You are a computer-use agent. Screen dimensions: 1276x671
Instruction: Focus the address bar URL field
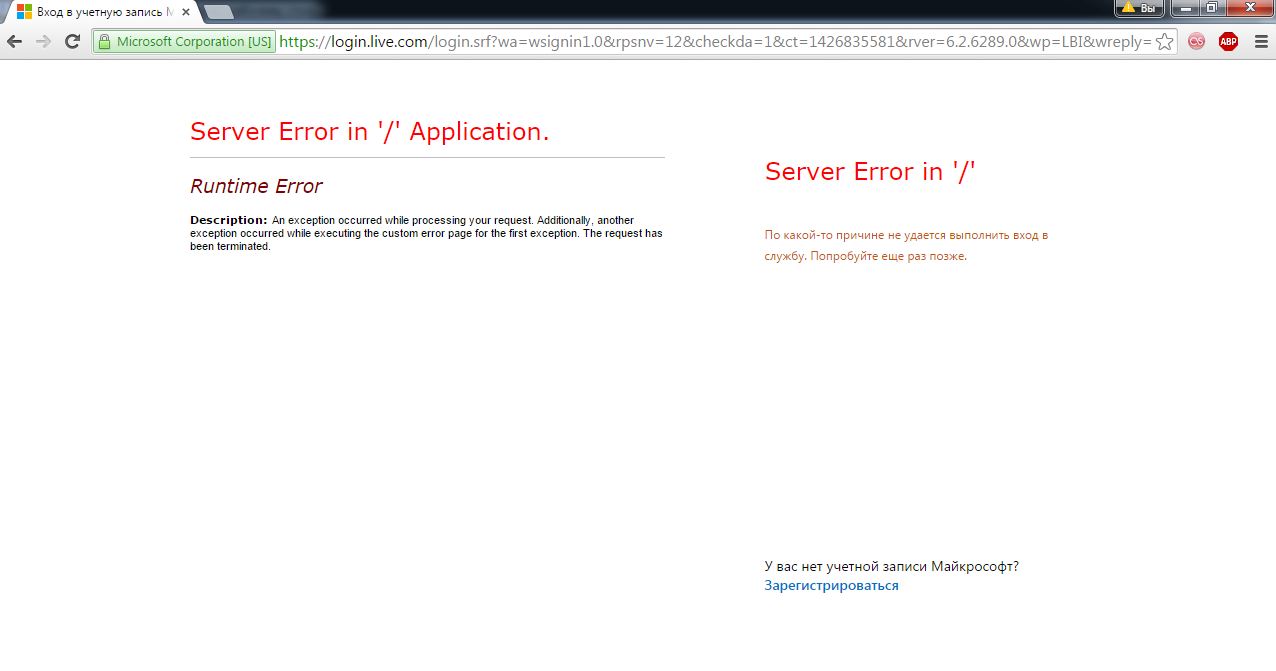pos(700,42)
